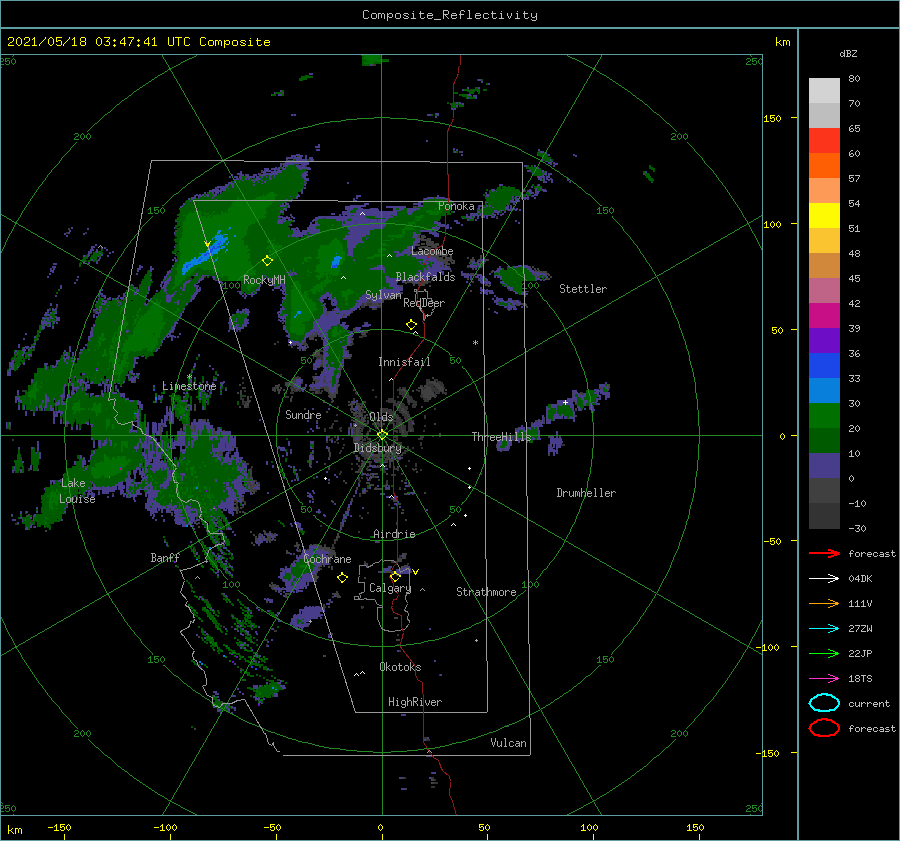Click the Blackfalds town label
This screenshot has width=900, height=841.
(425, 277)
